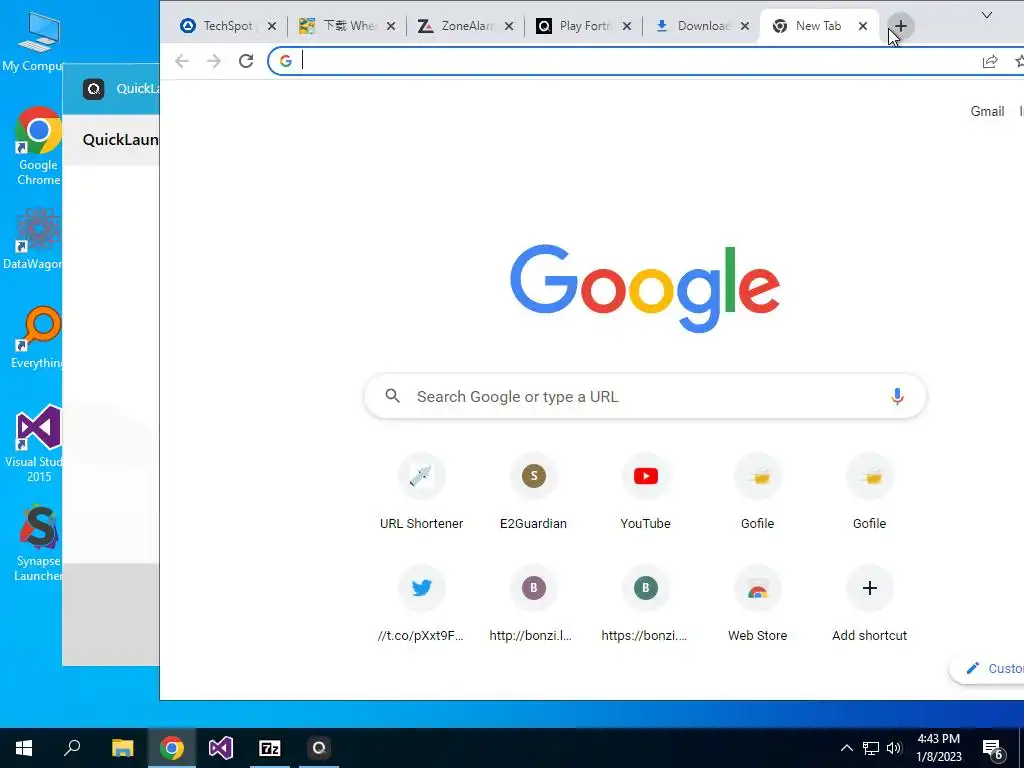Open the Windows Start menu

click(24, 748)
